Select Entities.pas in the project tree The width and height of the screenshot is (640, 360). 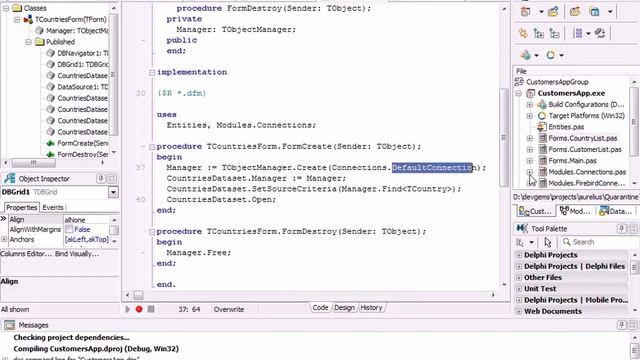[x=566, y=127]
